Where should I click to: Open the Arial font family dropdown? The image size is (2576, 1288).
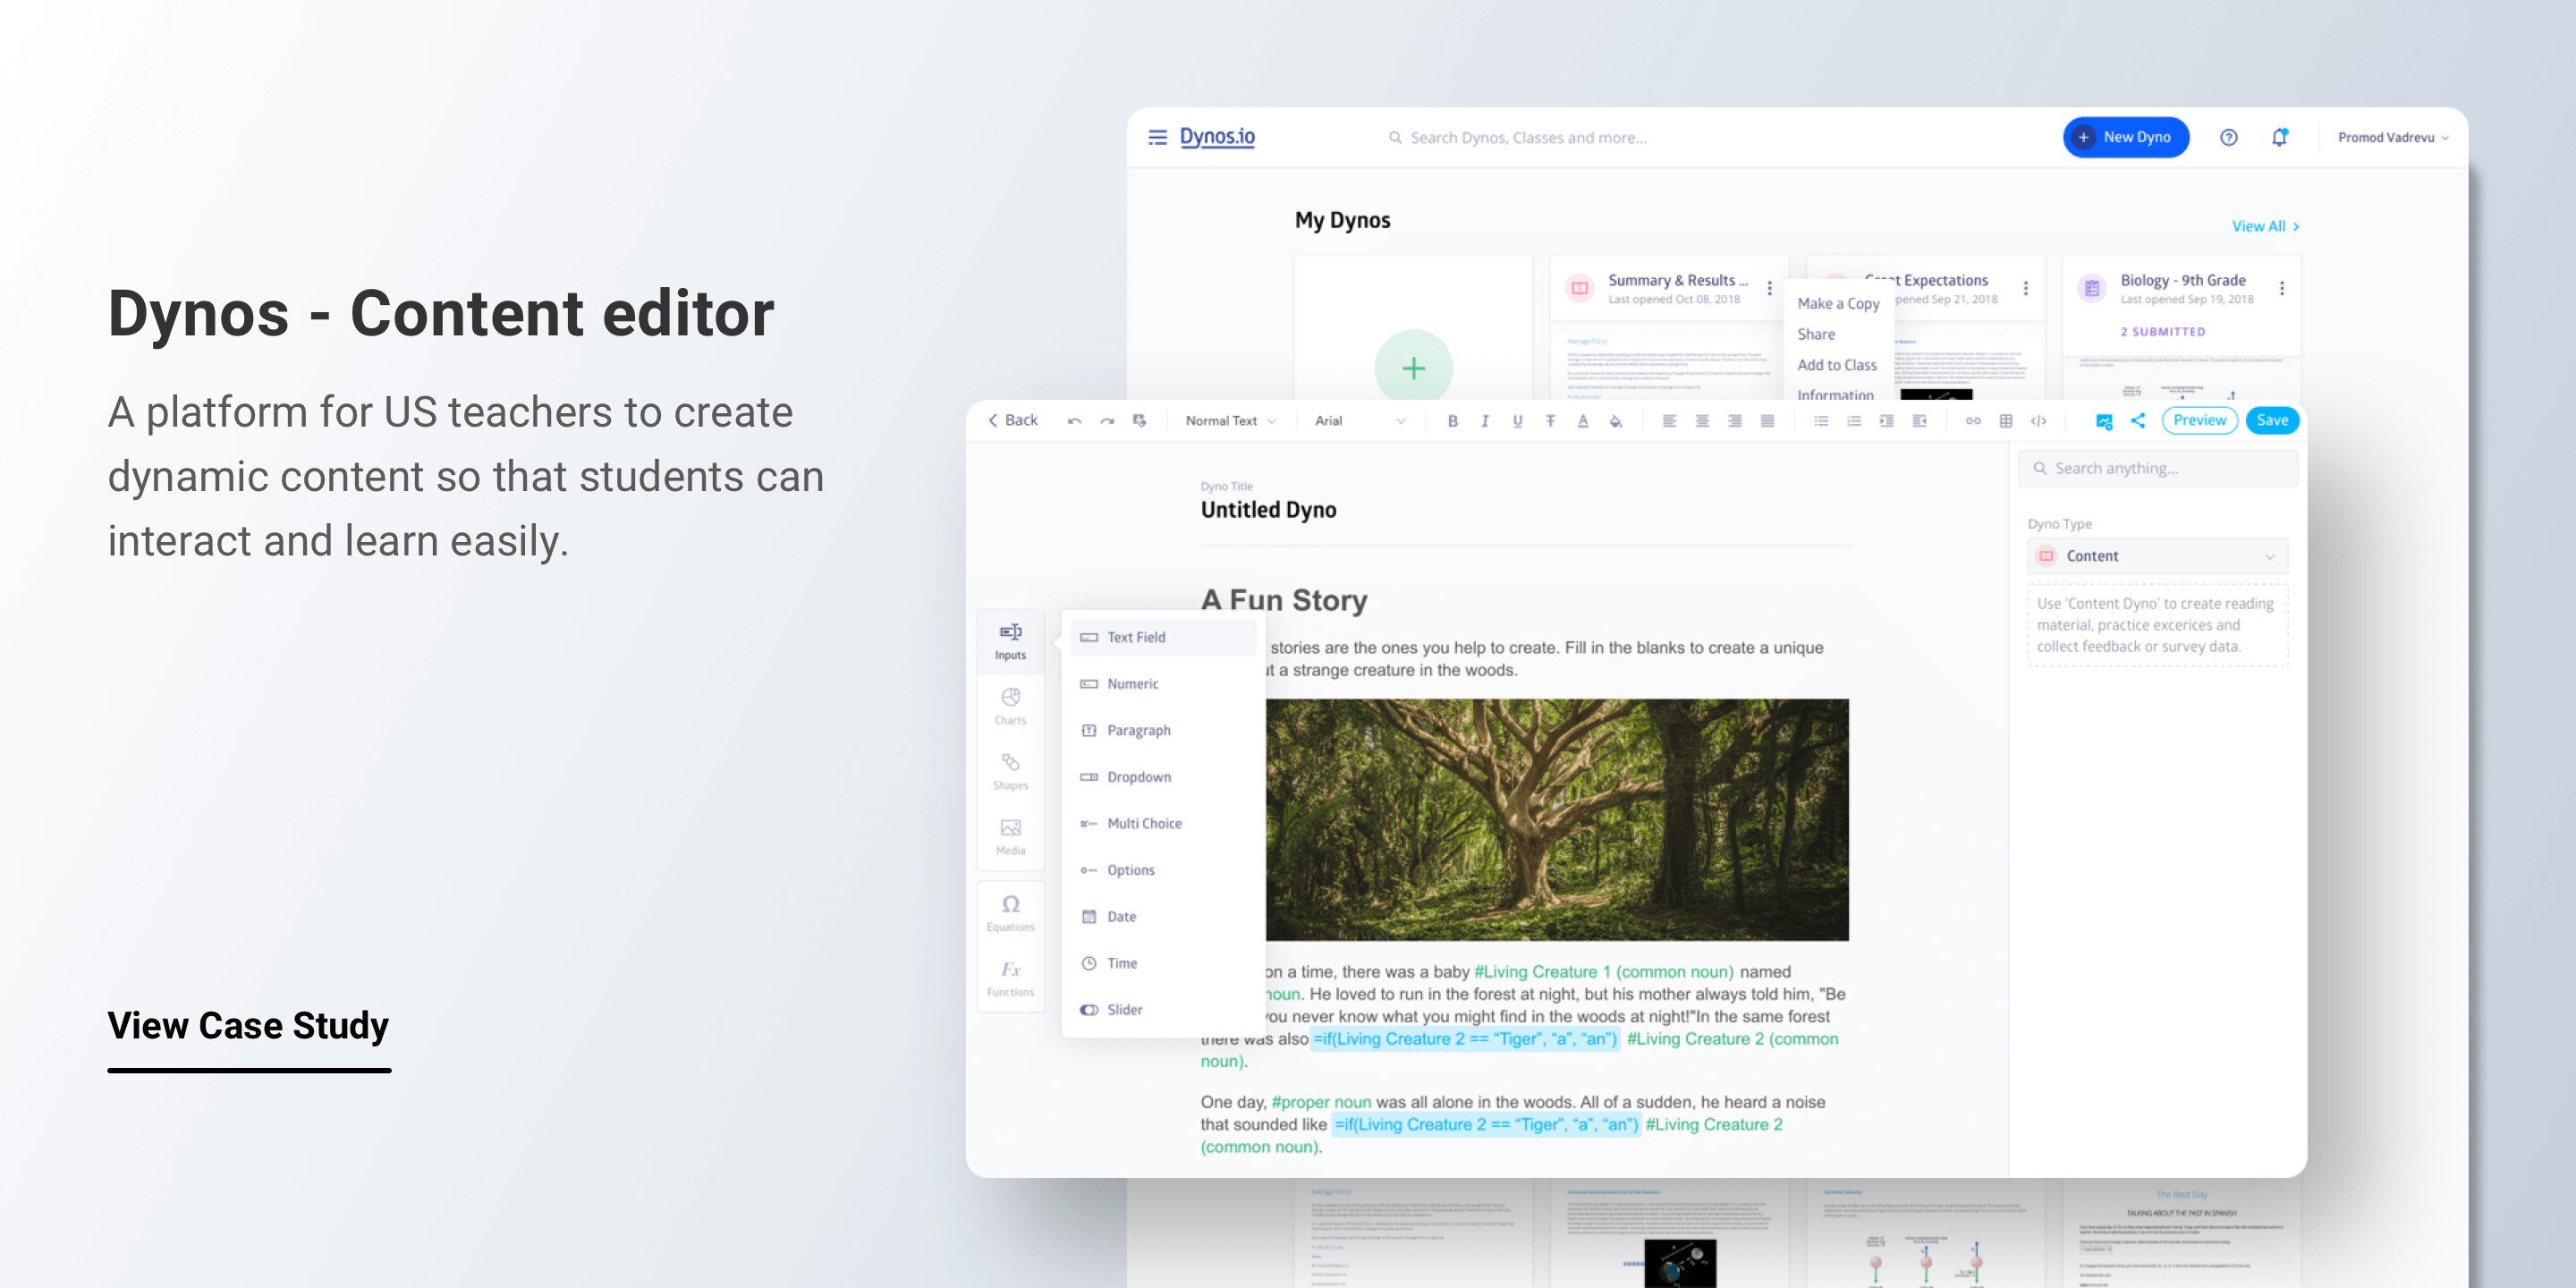pyautogui.click(x=1360, y=420)
